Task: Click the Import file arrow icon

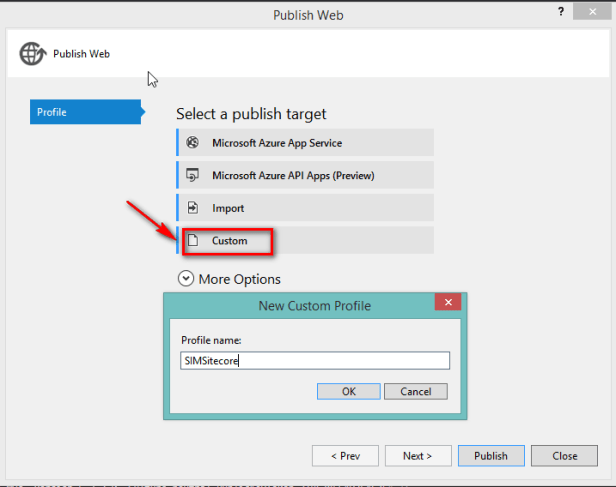Action: 192,207
